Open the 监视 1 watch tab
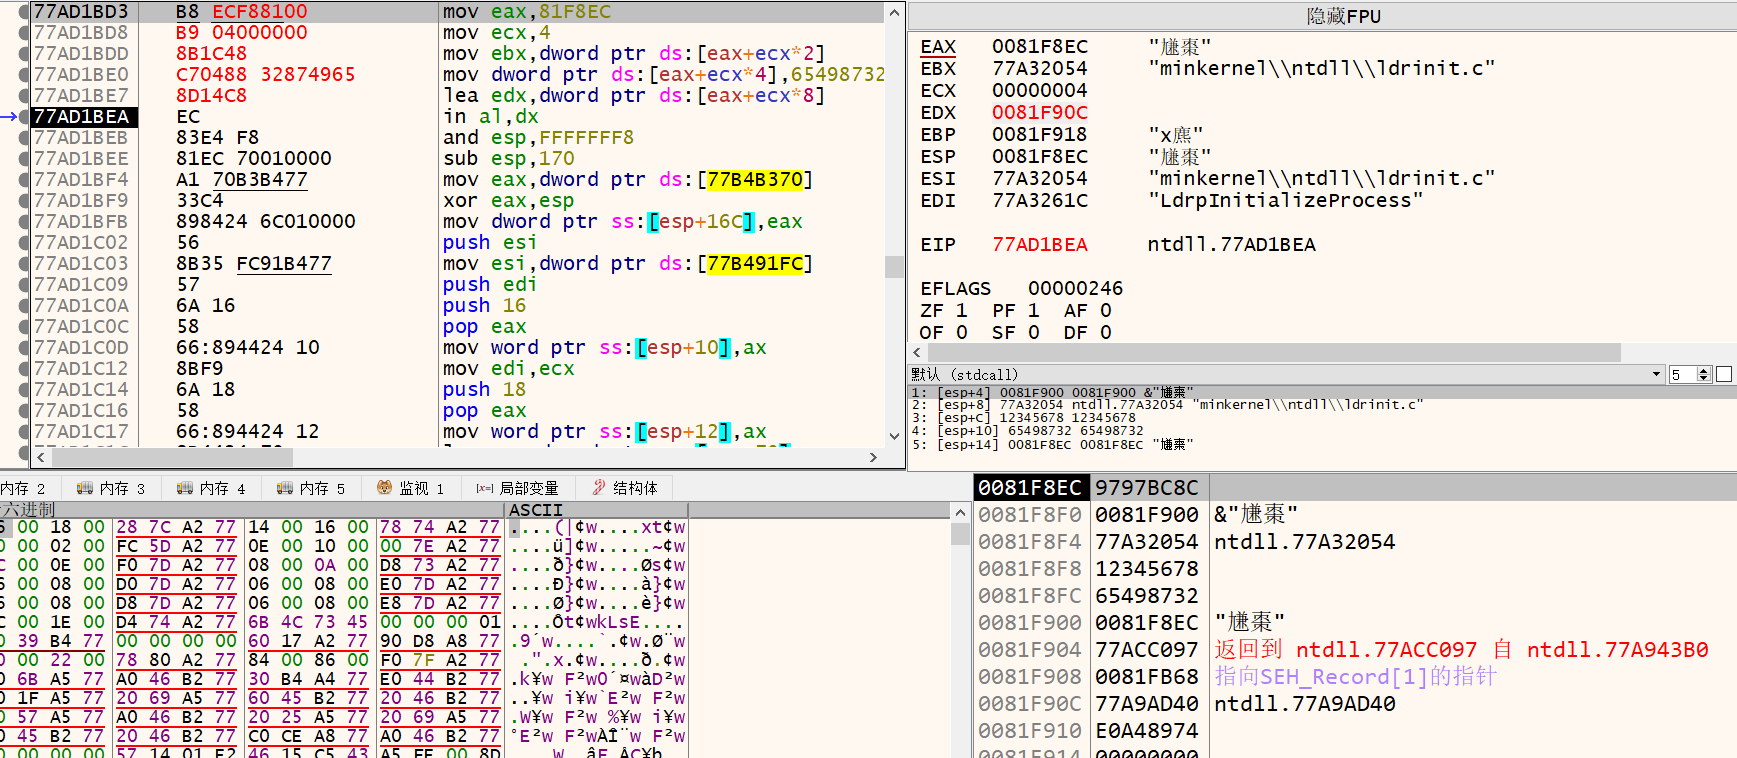The height and width of the screenshot is (758, 1737). click(410, 488)
